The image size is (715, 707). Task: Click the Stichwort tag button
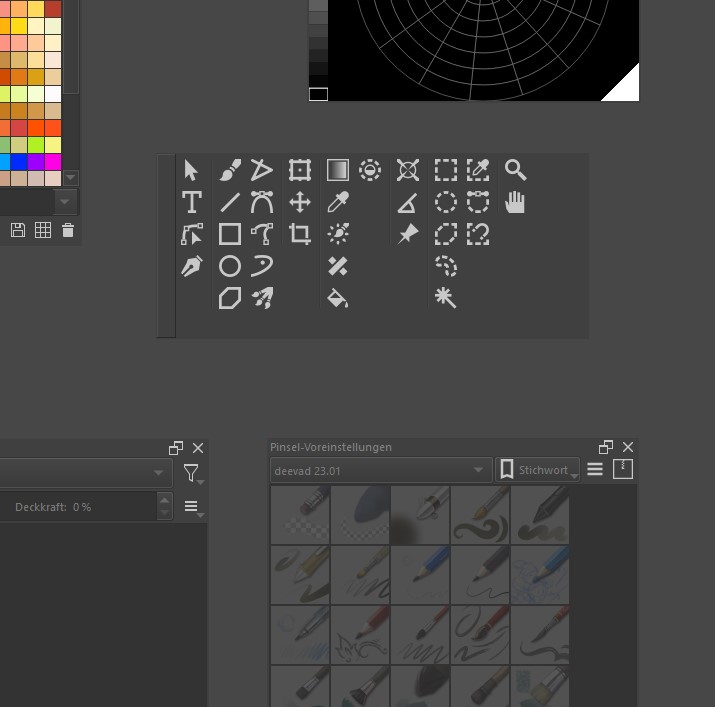point(538,470)
